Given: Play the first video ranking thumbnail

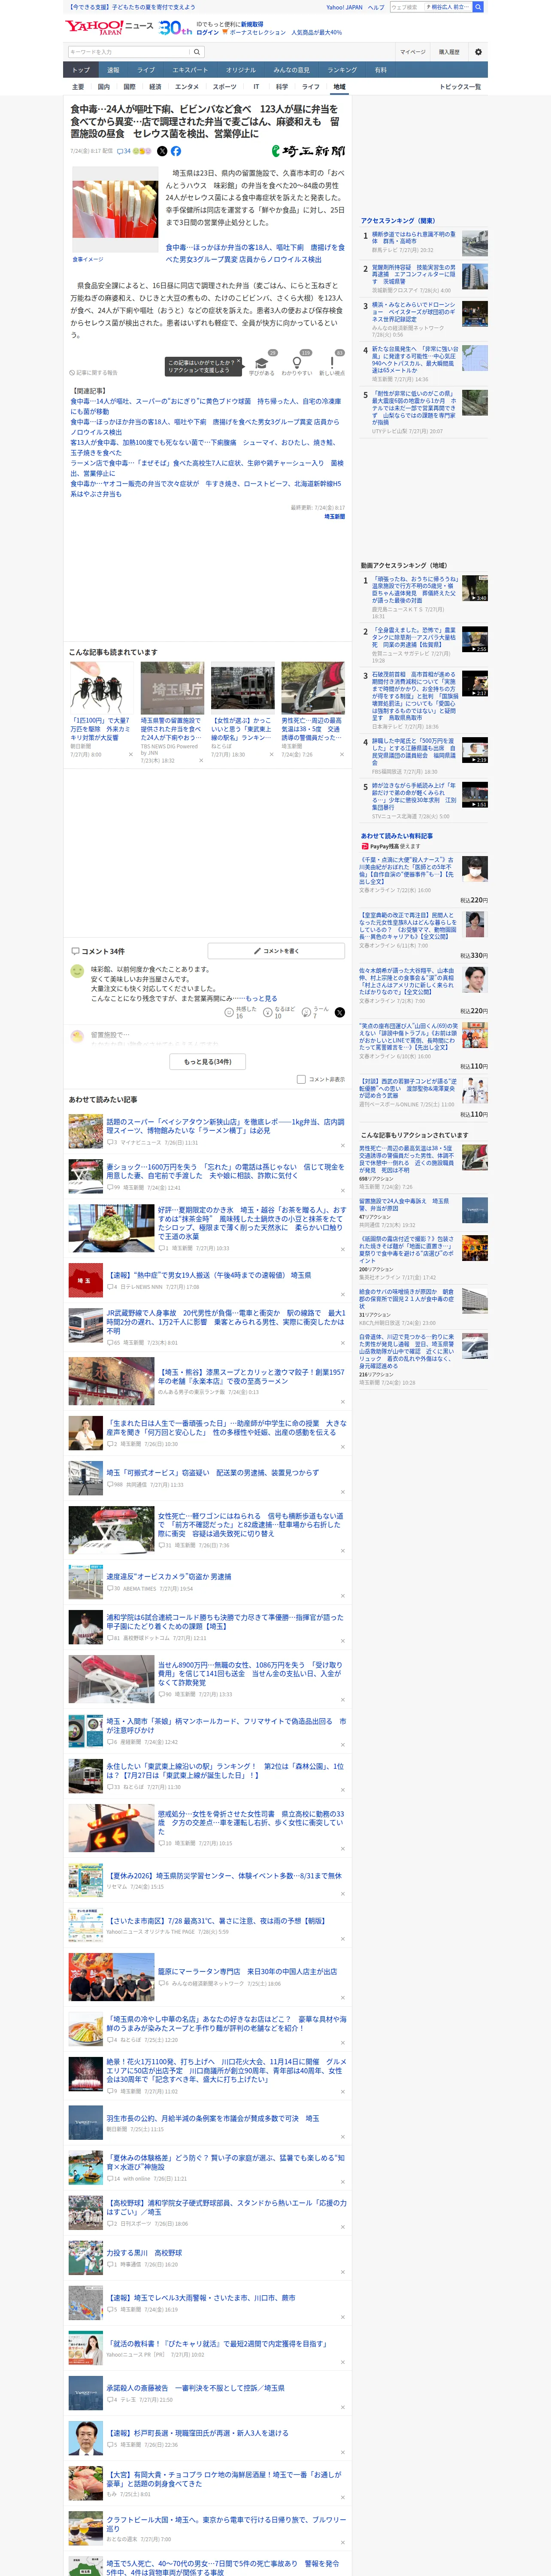Looking at the screenshot, I should [x=475, y=588].
